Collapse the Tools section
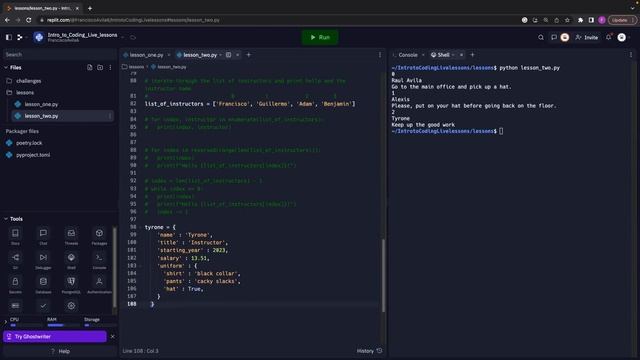 click(6, 219)
